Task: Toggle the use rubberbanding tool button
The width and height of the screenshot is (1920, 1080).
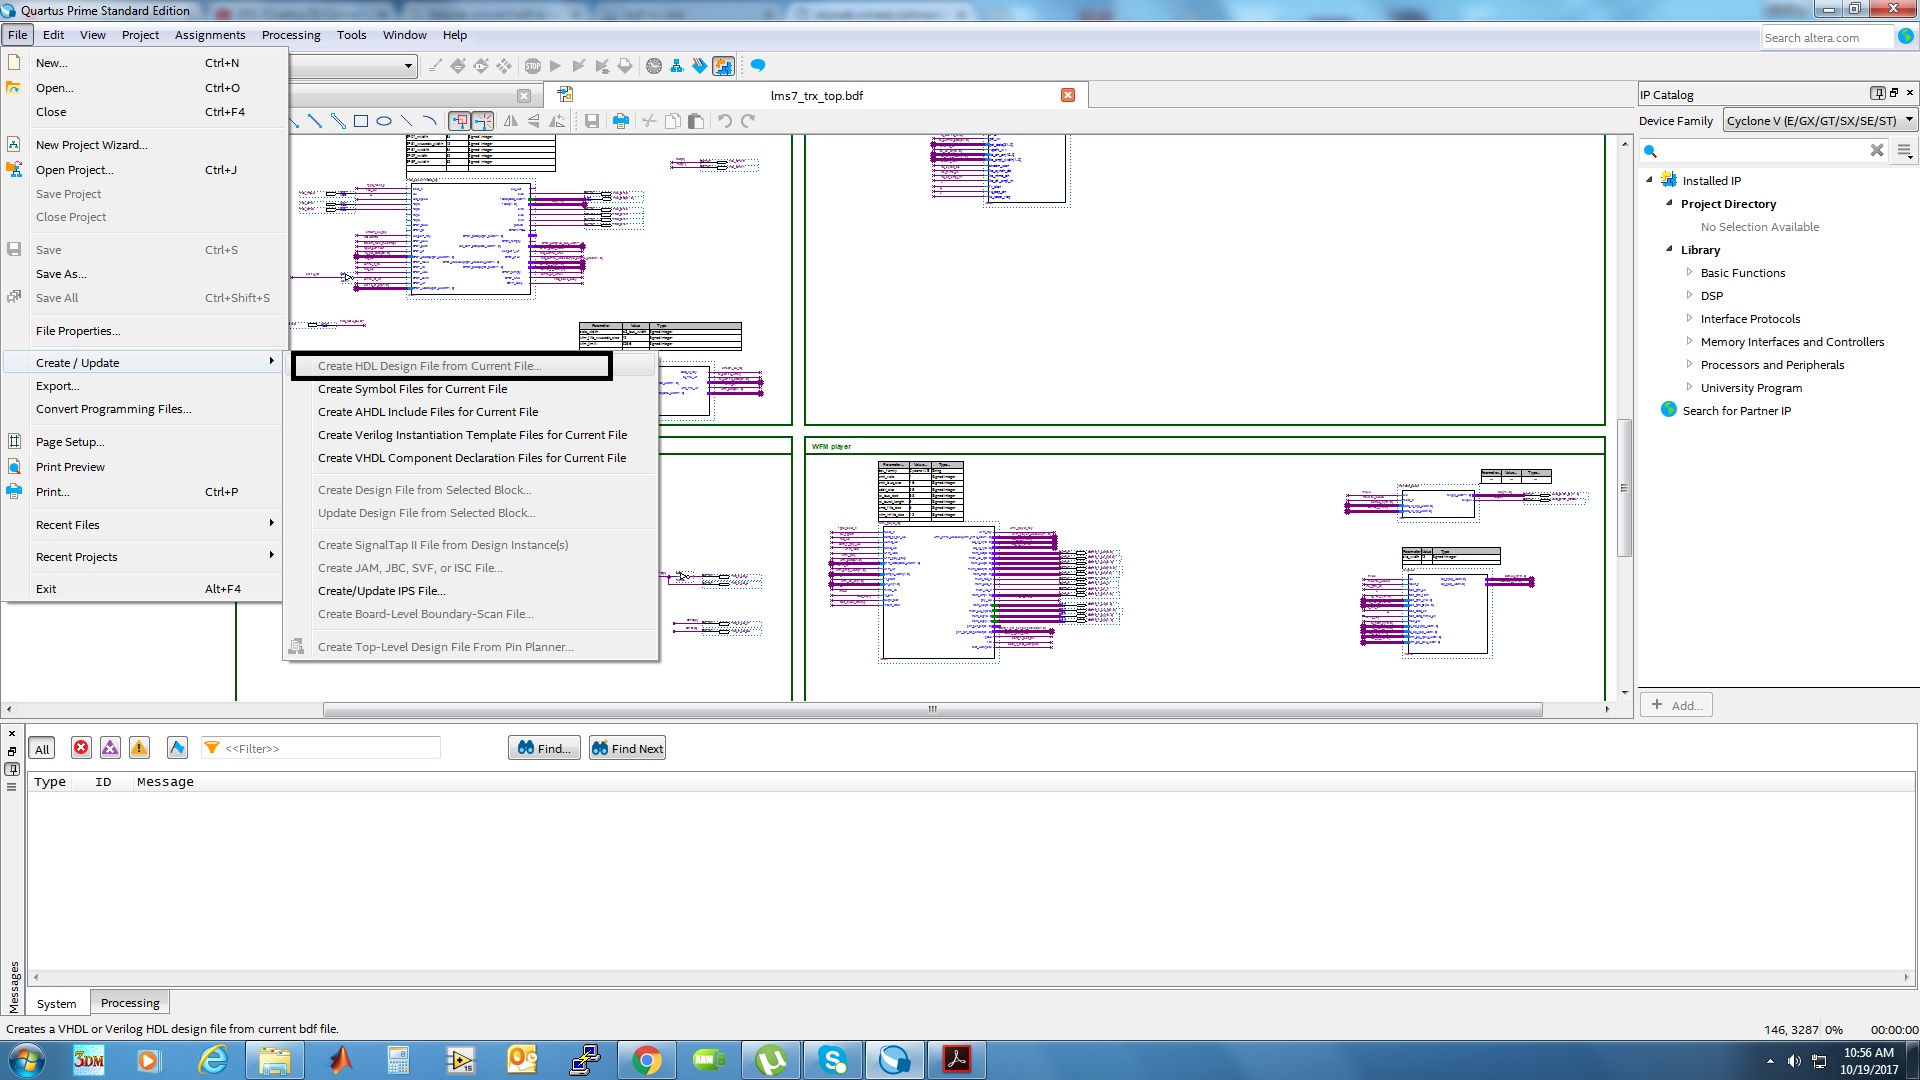Action: pyautogui.click(x=459, y=121)
